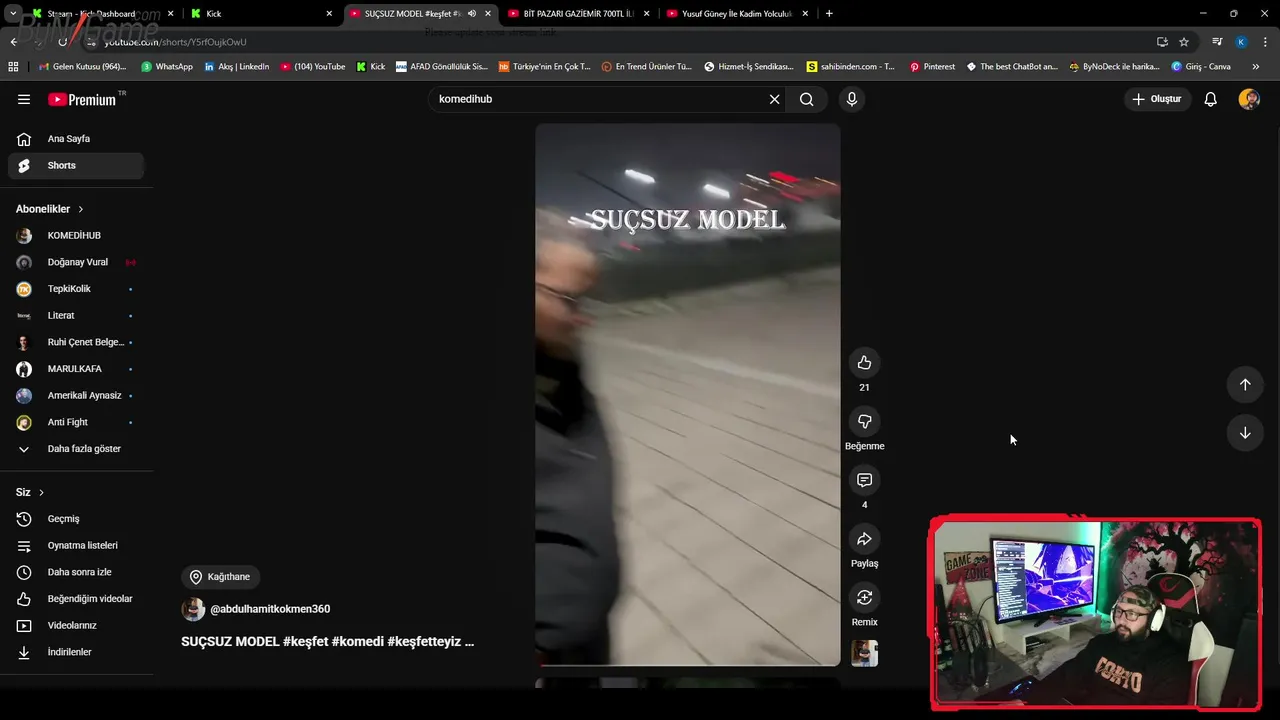Screen dimensions: 1280x720
Task: Open the account avatar menu
Action: (1249, 99)
